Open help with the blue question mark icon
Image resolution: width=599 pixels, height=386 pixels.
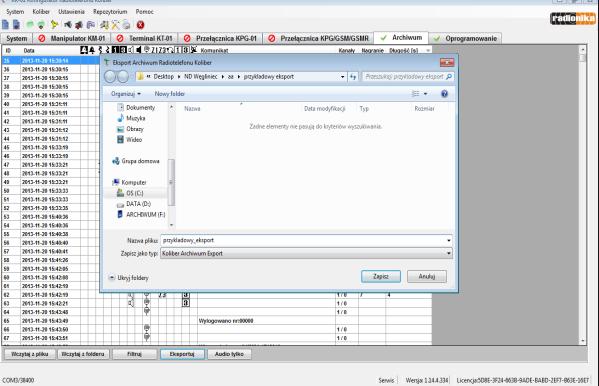(x=444, y=94)
